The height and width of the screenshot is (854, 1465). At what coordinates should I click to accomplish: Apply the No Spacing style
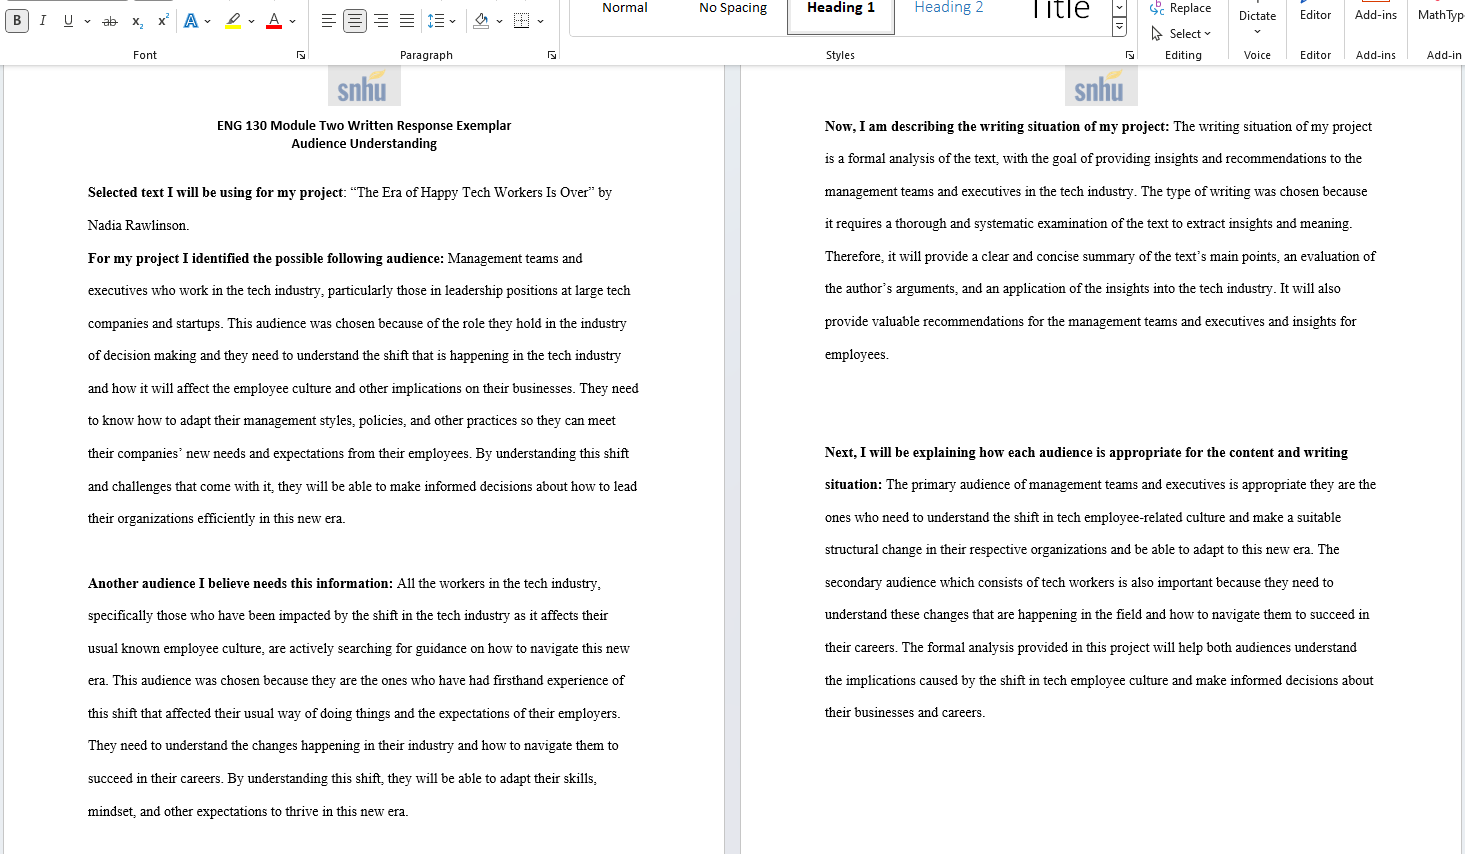[733, 9]
